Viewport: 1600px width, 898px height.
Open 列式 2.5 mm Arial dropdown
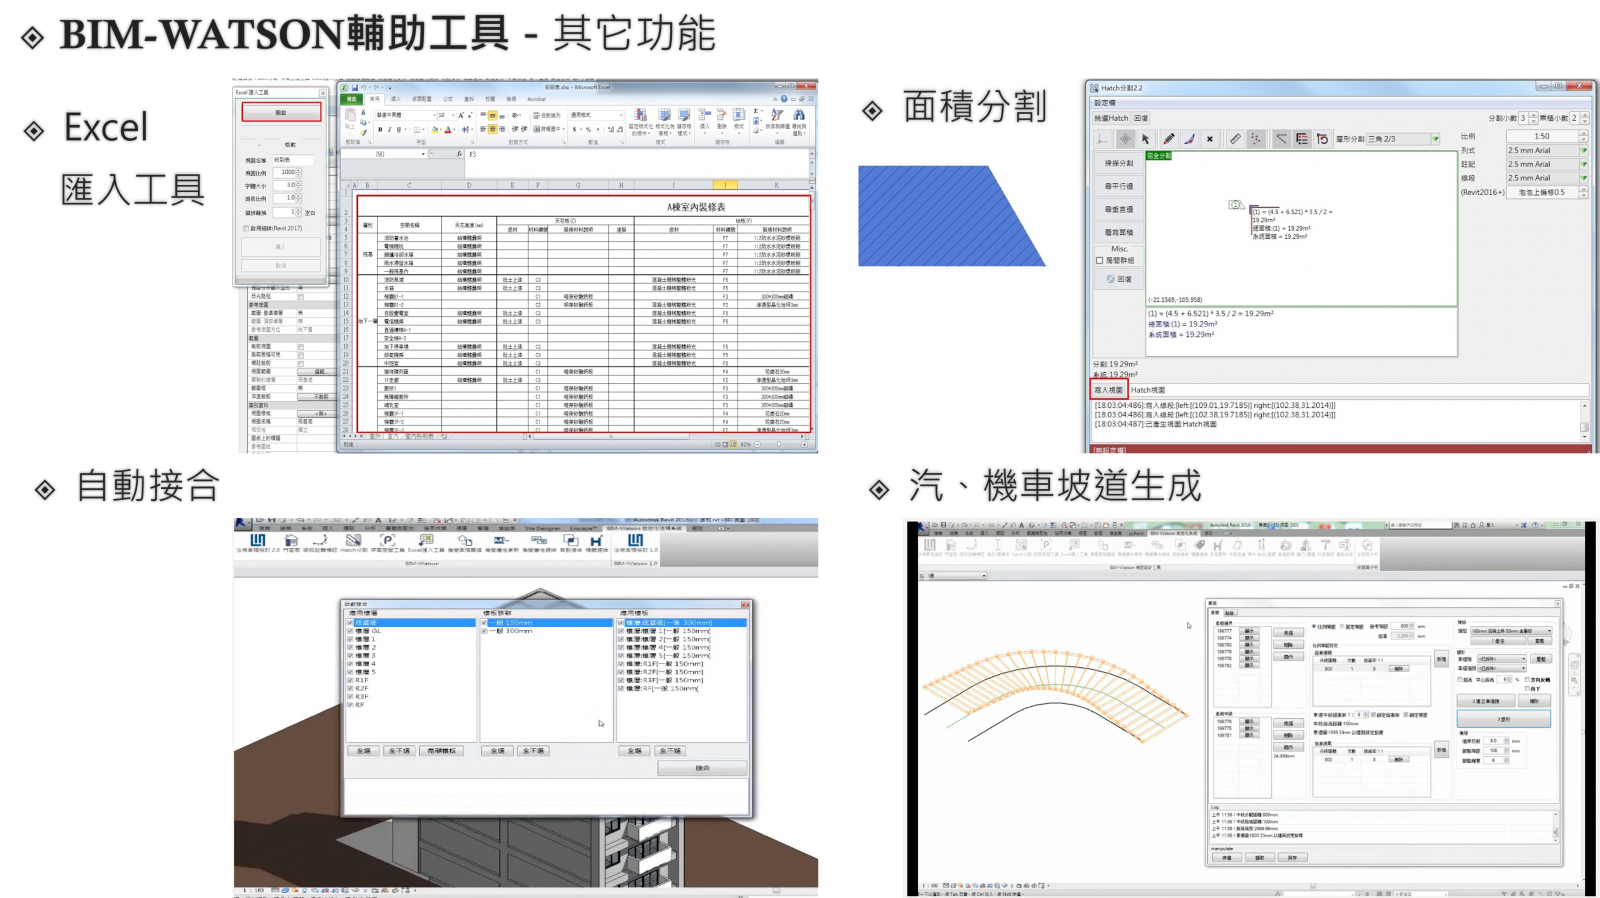[x=1547, y=150]
